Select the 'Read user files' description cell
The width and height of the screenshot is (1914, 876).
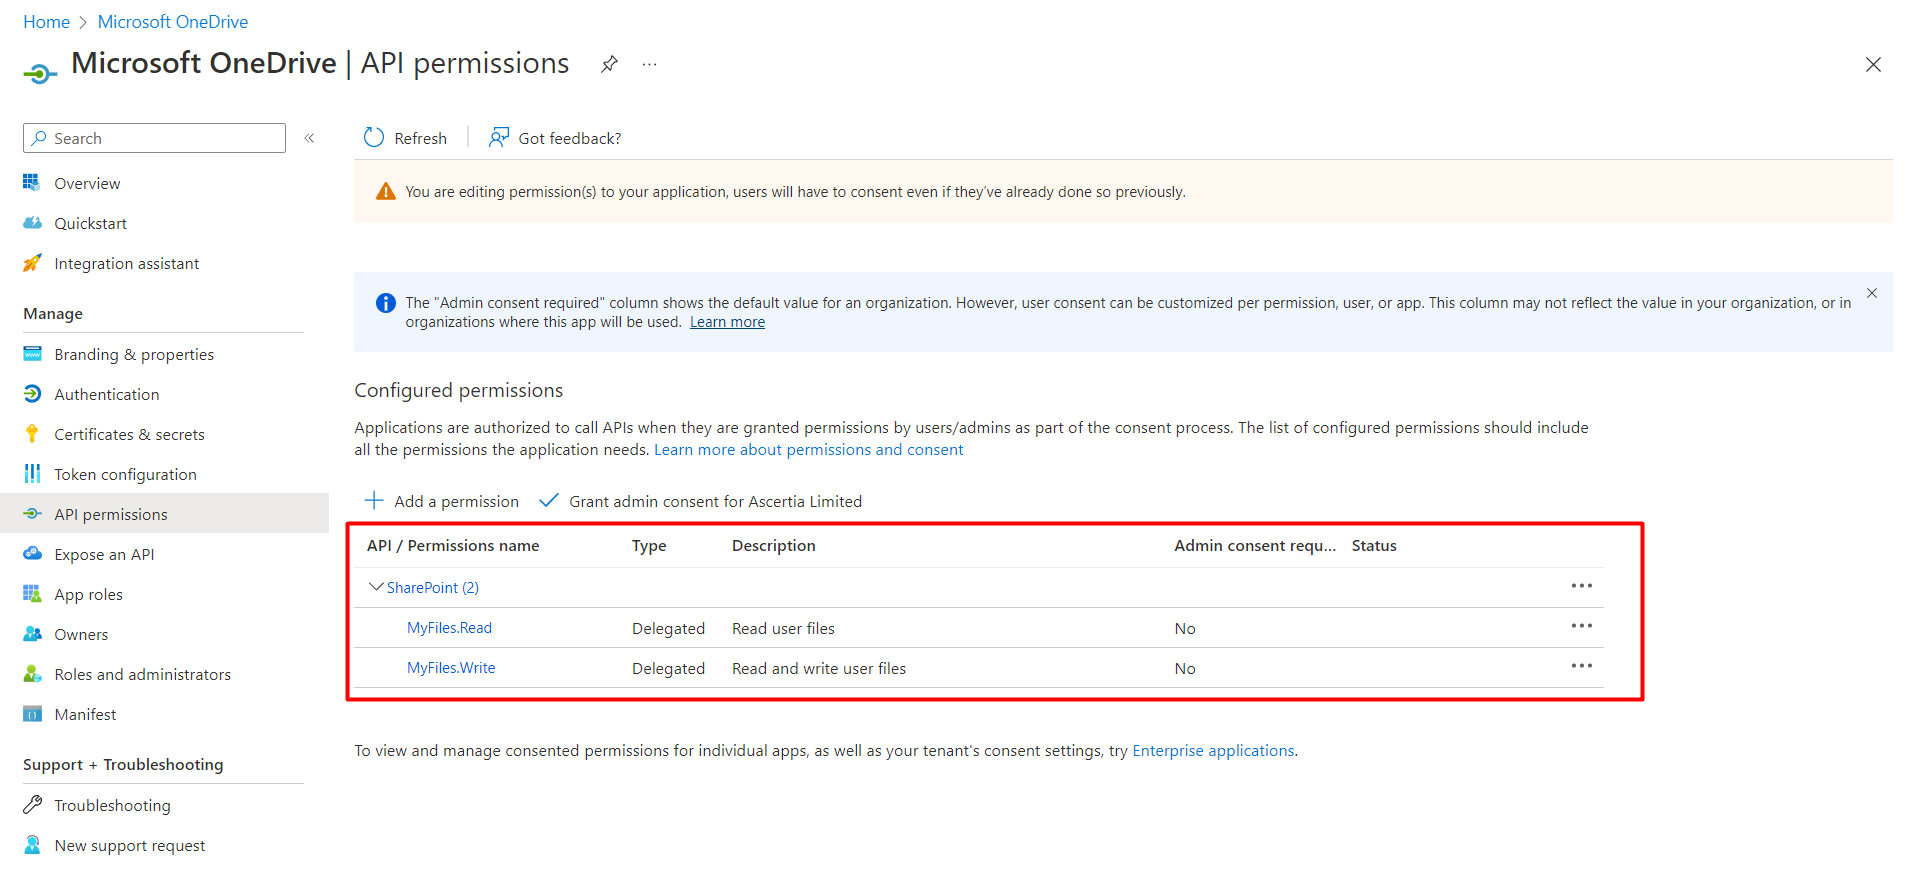783,628
